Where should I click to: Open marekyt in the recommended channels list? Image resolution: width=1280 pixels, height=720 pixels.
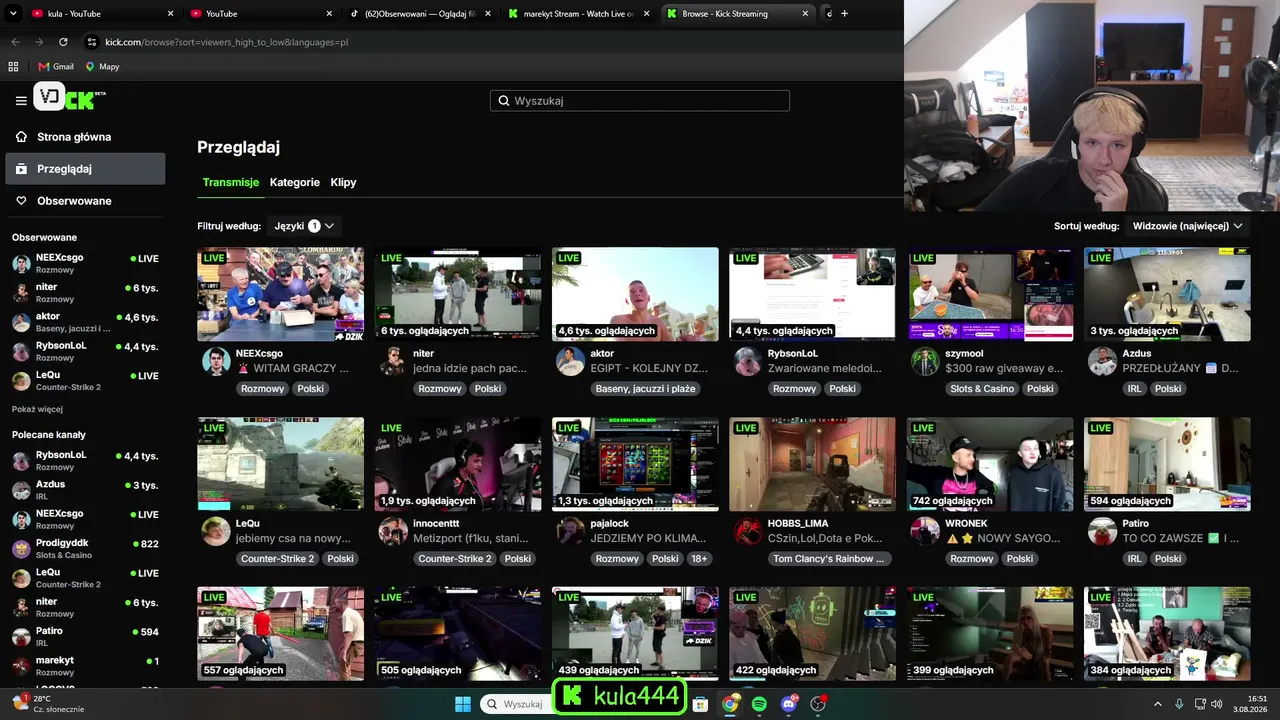pos(85,666)
